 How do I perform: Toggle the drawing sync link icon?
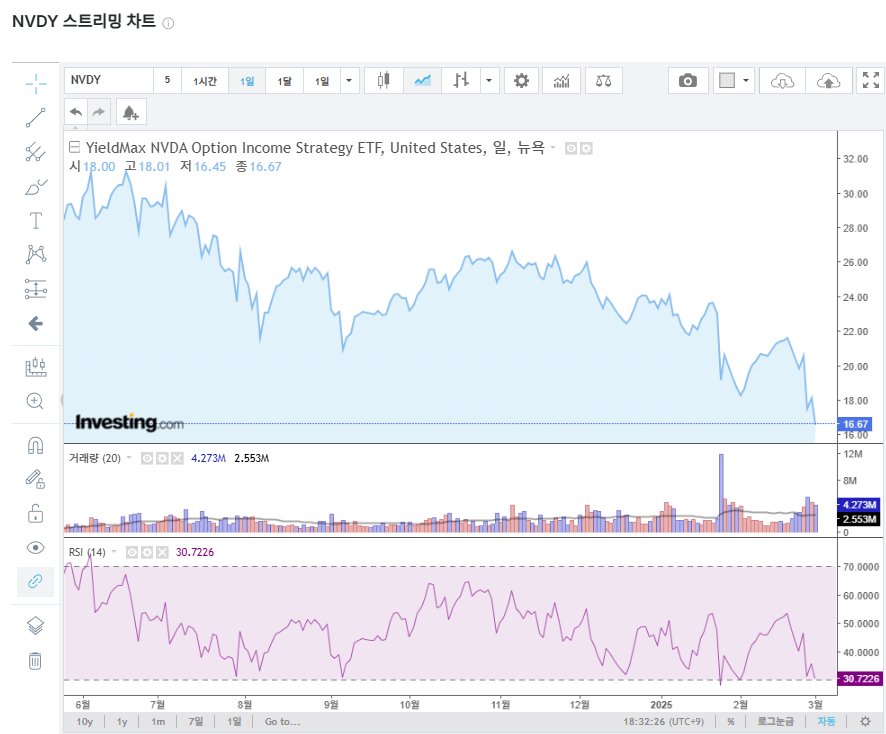(x=36, y=581)
